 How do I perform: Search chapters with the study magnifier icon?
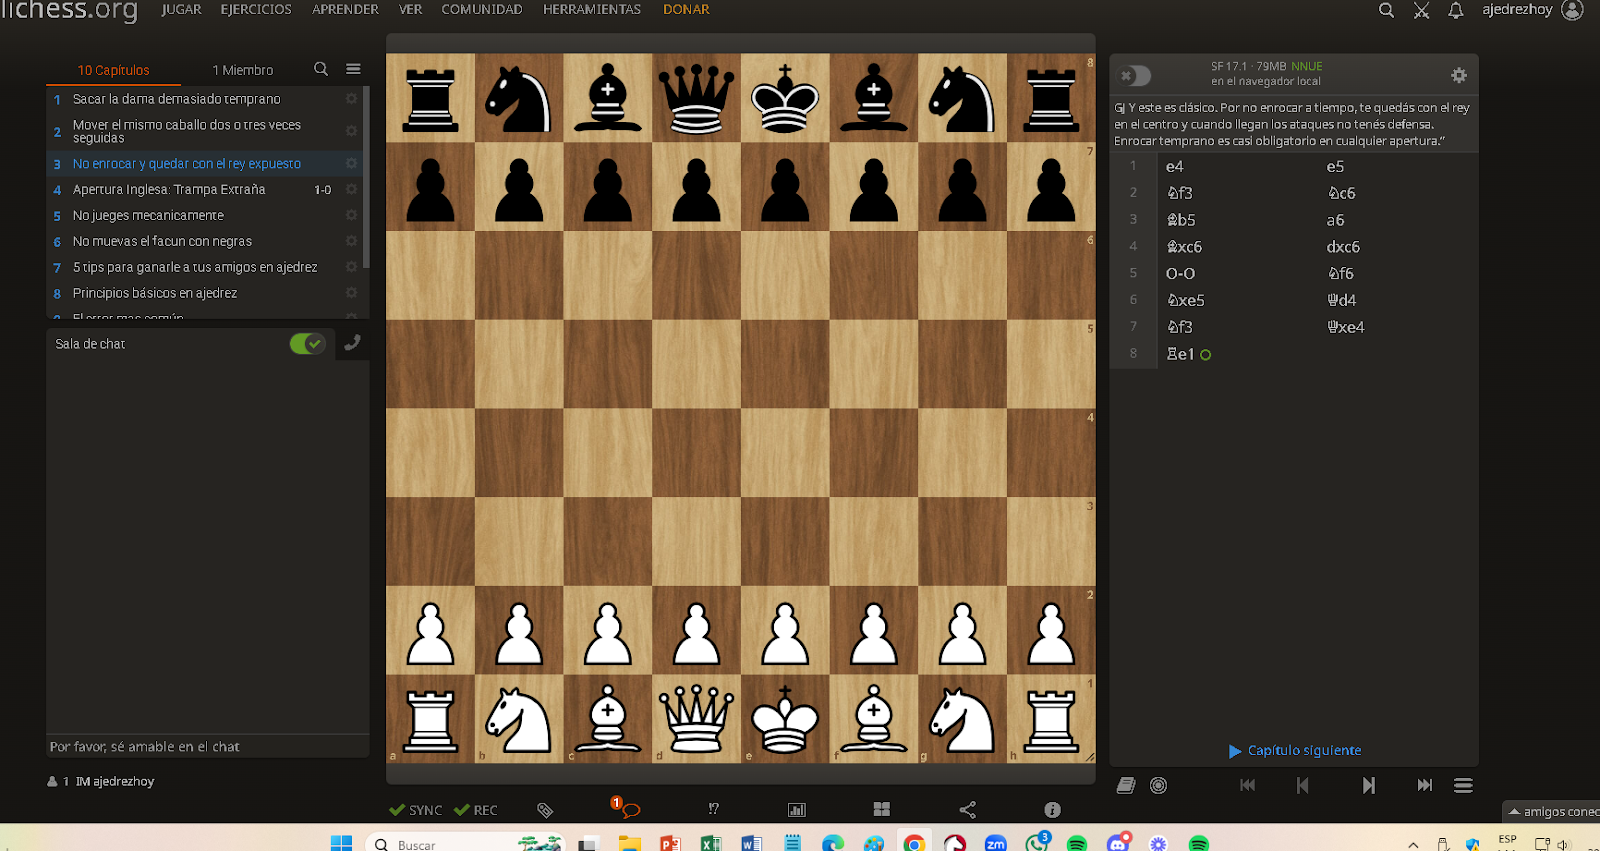click(321, 69)
